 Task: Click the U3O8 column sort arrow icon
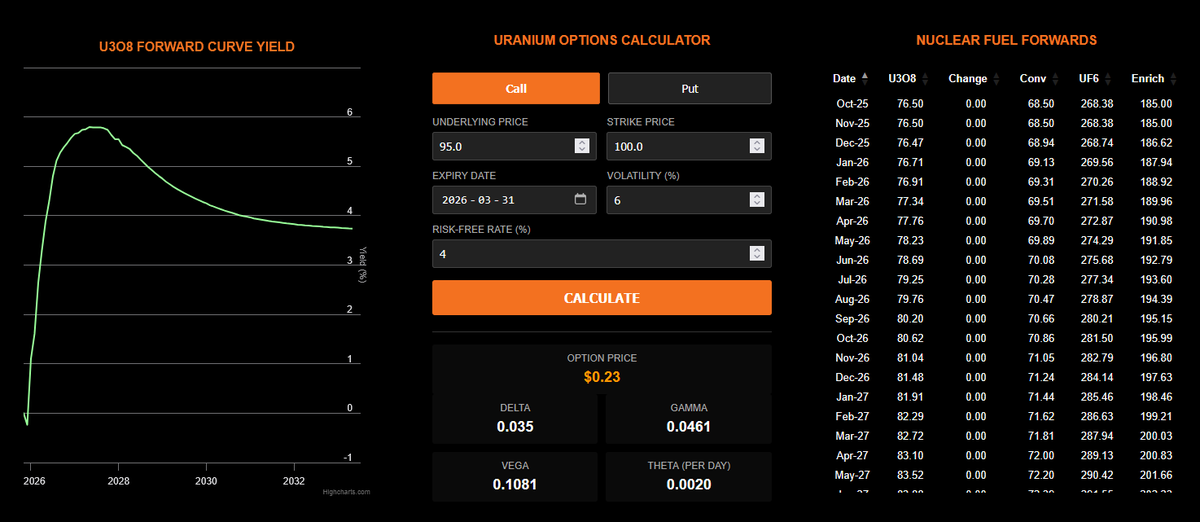tap(925, 78)
